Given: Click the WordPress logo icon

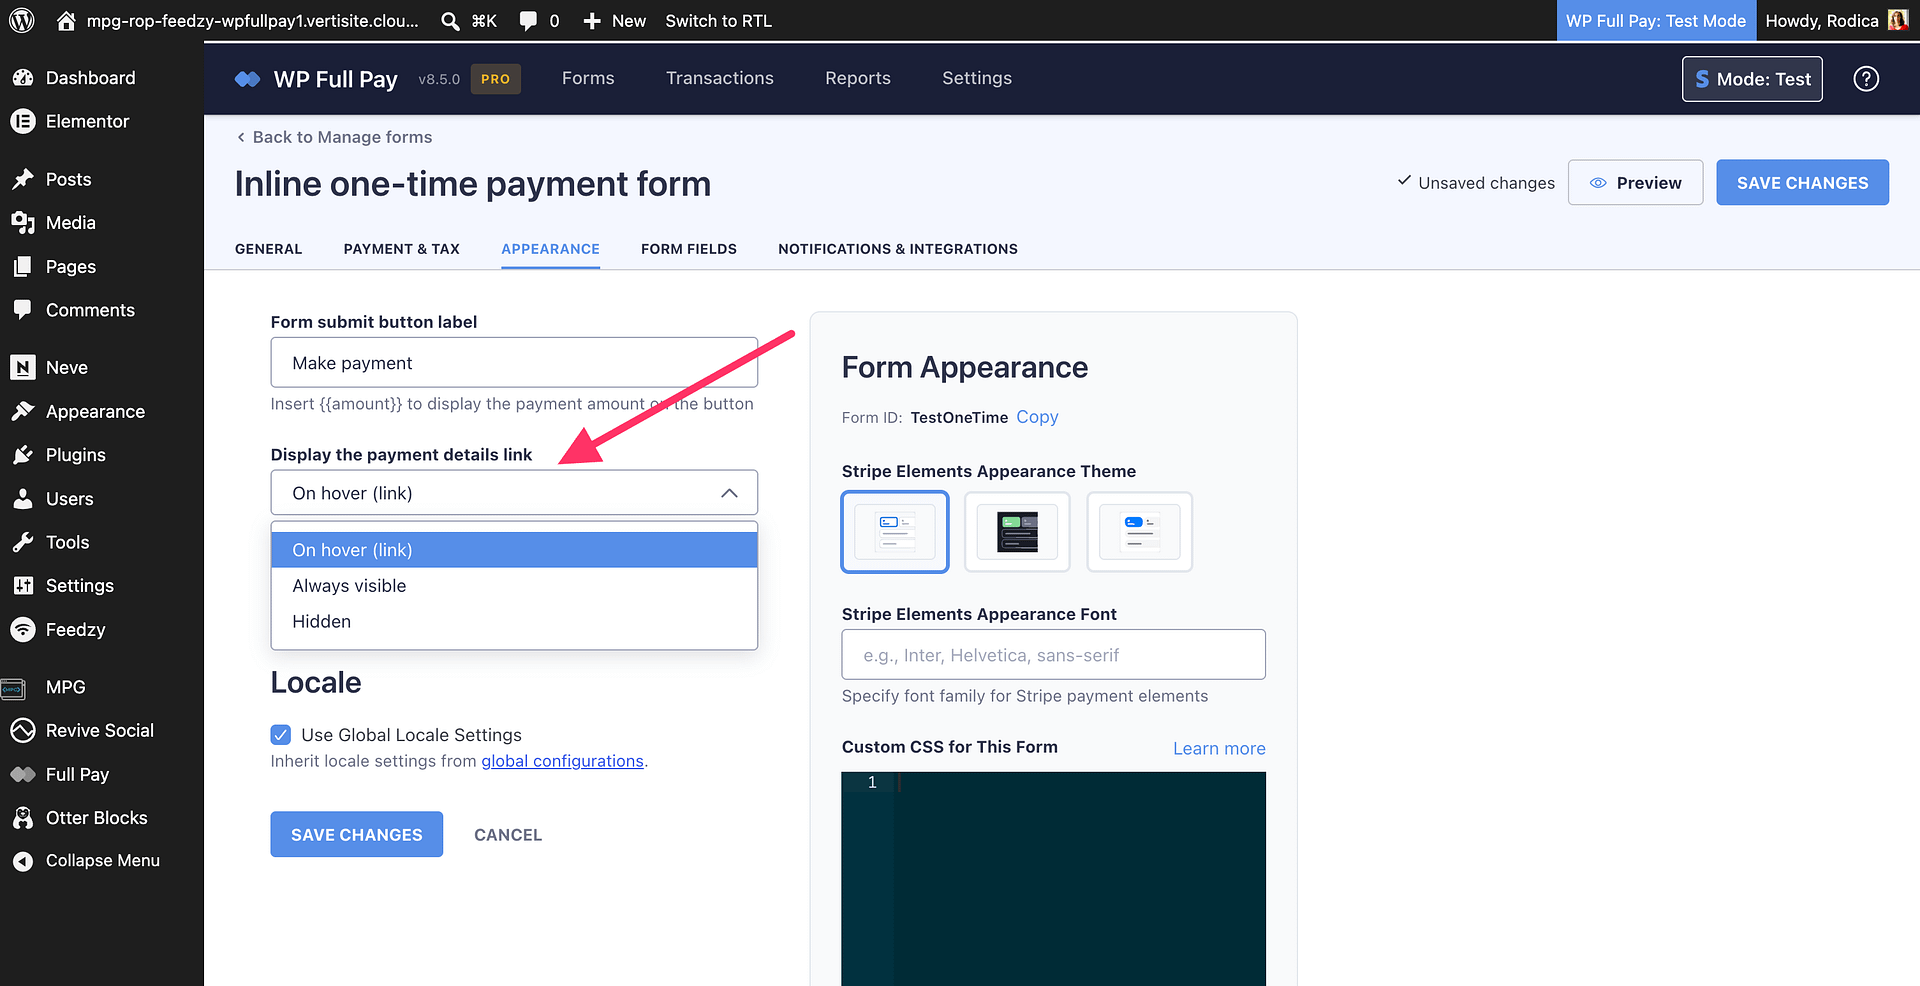Looking at the screenshot, I should (x=22, y=20).
